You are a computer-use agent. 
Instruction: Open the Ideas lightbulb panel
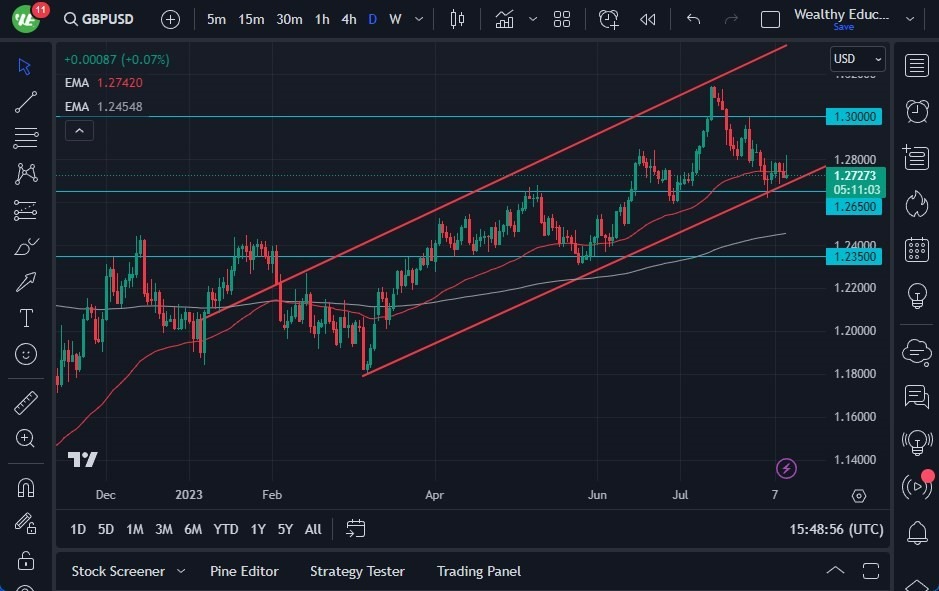click(x=916, y=296)
